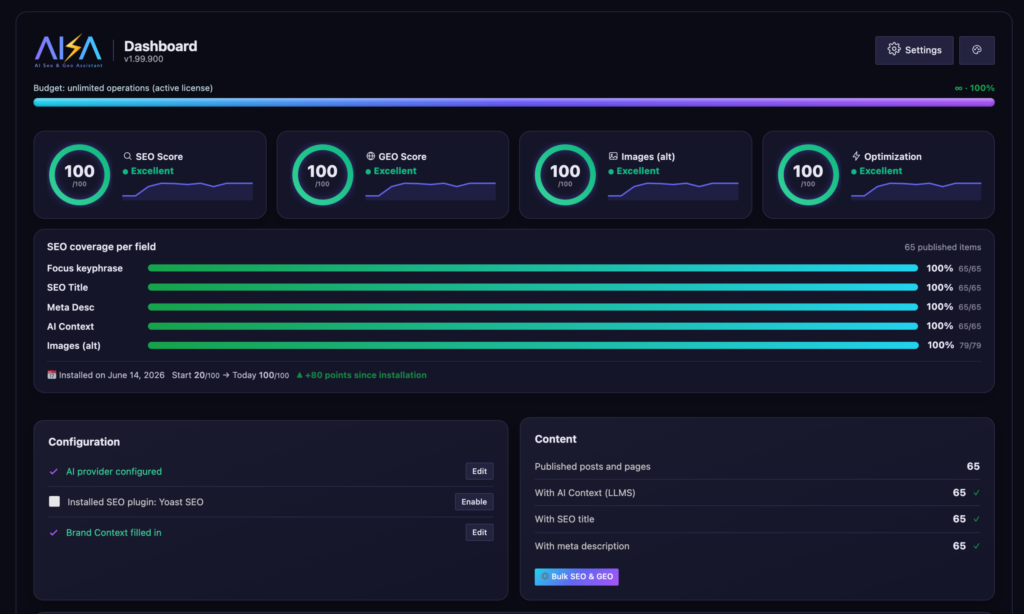1024x614 pixels.
Task: Click the '∞ · 100%' budget value
Action: (974, 88)
